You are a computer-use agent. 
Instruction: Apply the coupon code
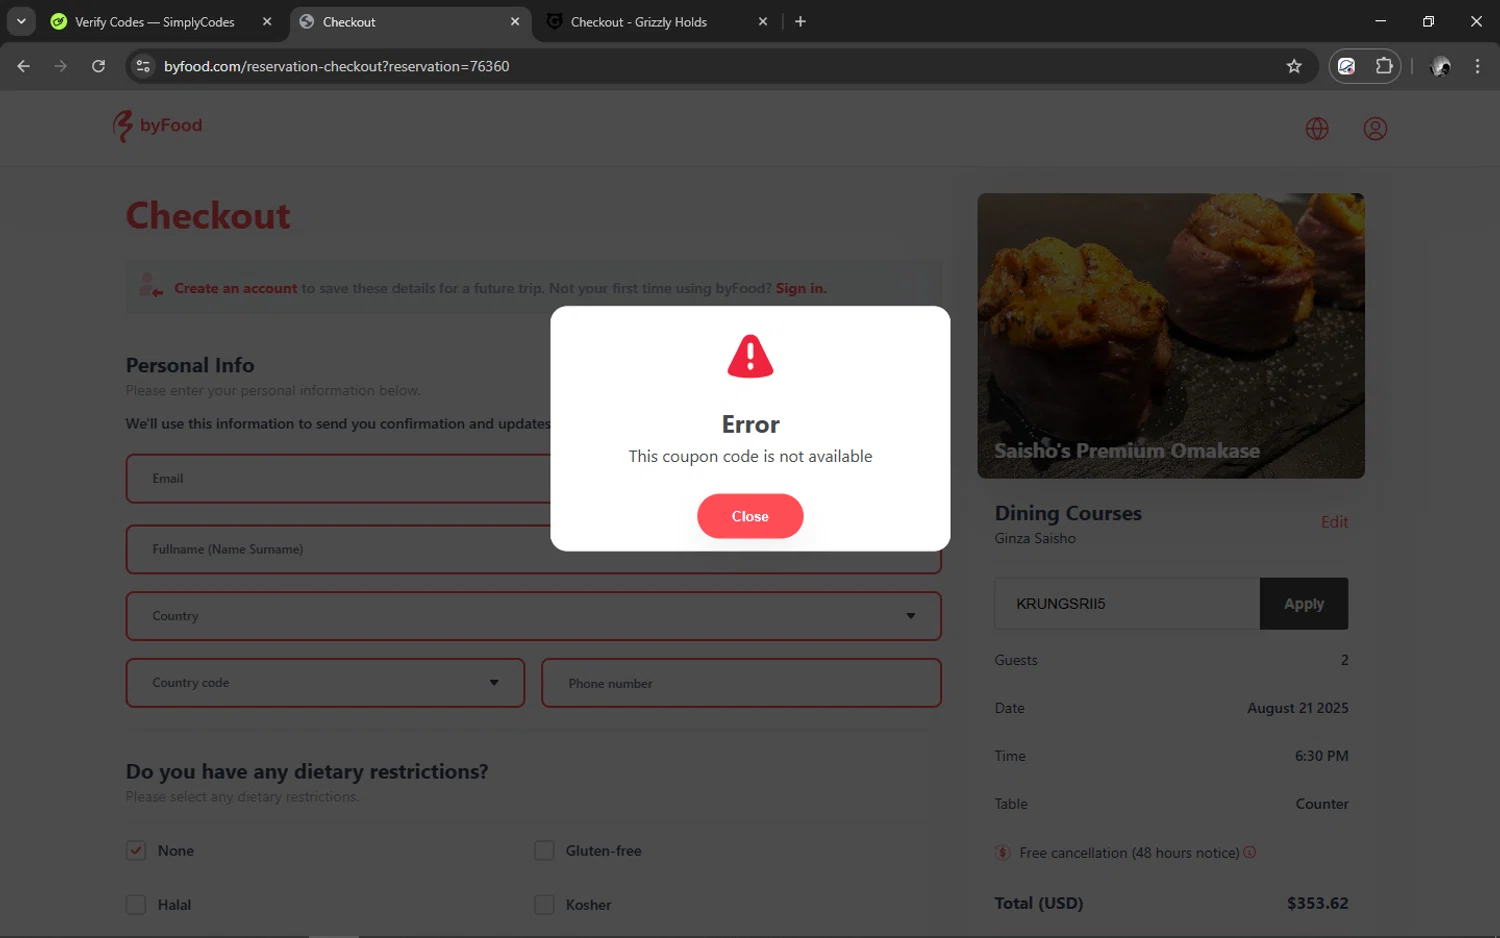[1304, 604]
